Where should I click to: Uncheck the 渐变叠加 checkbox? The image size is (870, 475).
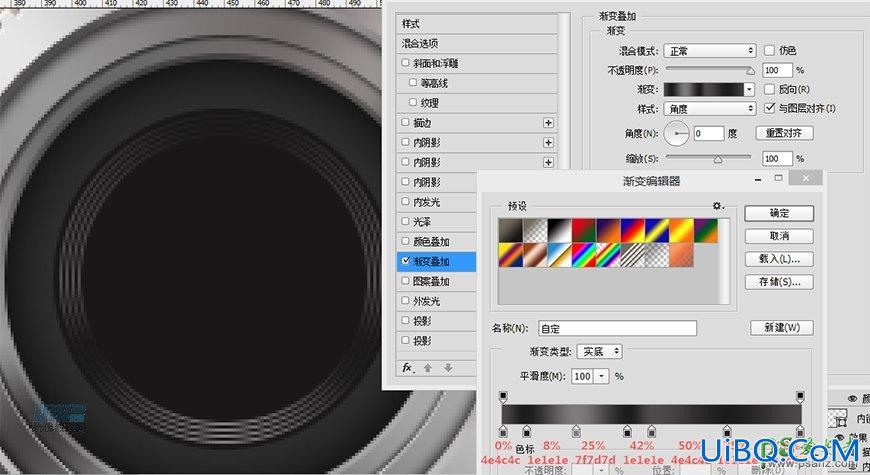point(406,261)
